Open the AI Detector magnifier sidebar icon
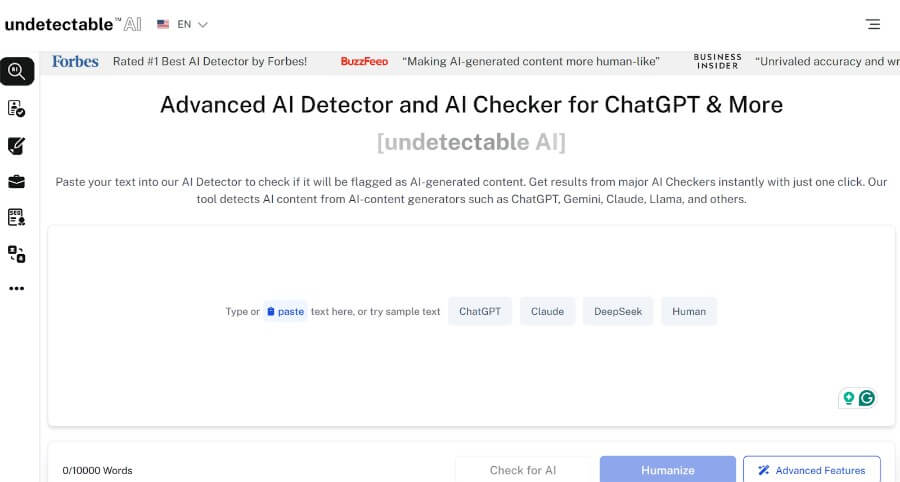 coord(17,71)
